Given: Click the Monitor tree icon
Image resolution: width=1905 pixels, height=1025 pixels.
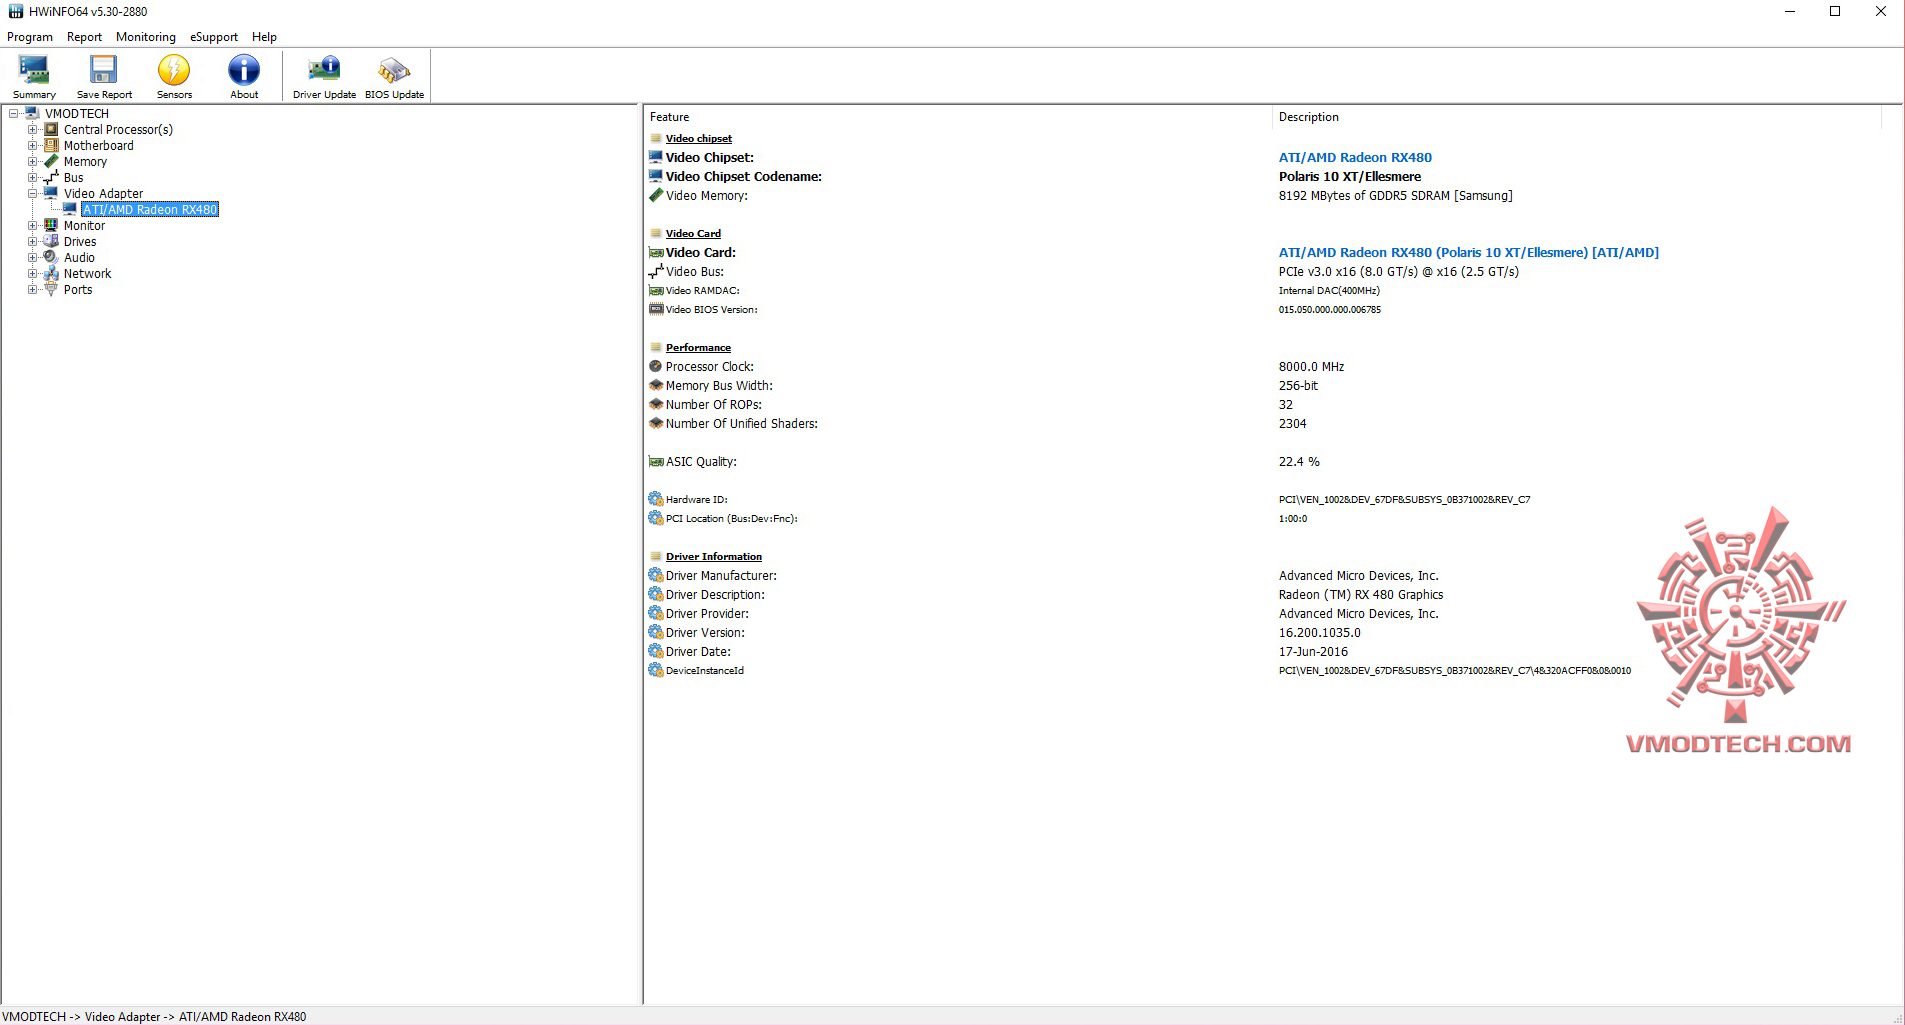Looking at the screenshot, I should coord(51,226).
